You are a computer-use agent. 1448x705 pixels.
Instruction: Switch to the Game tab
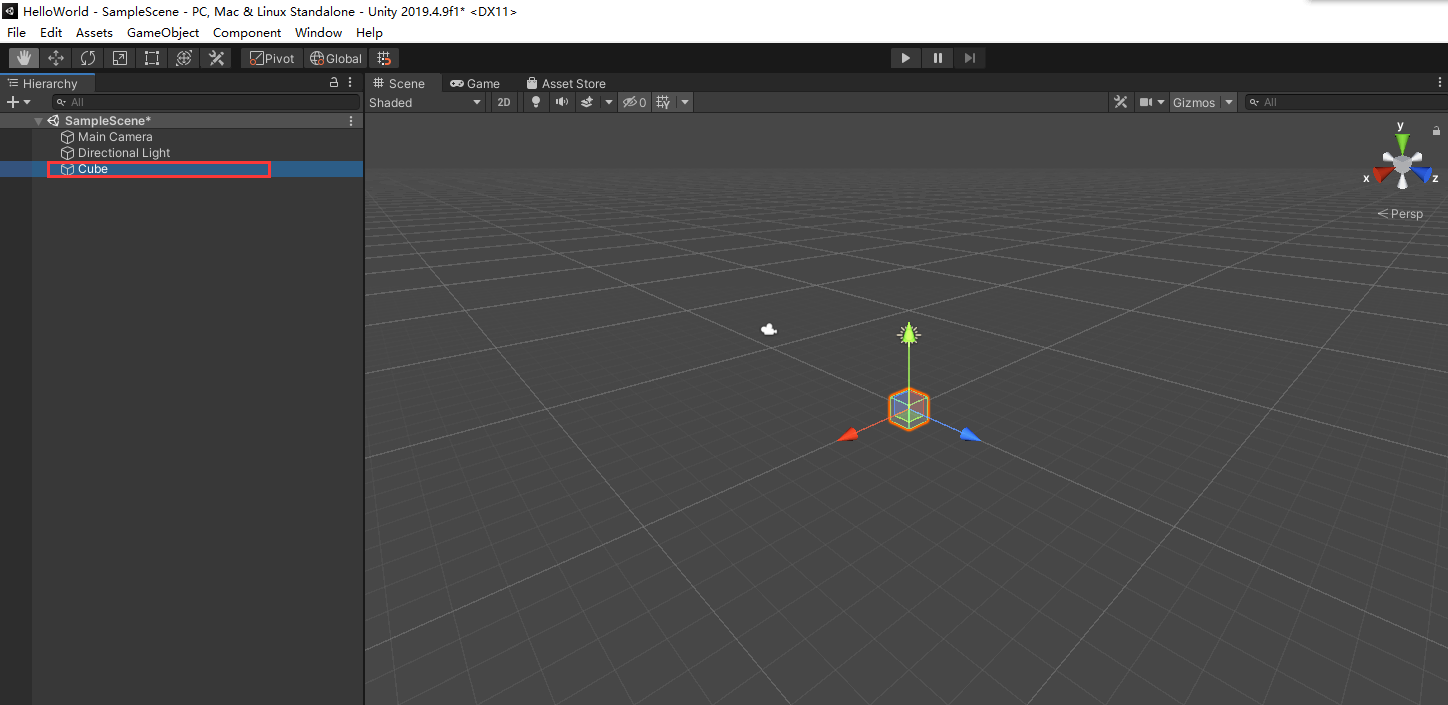coord(476,83)
